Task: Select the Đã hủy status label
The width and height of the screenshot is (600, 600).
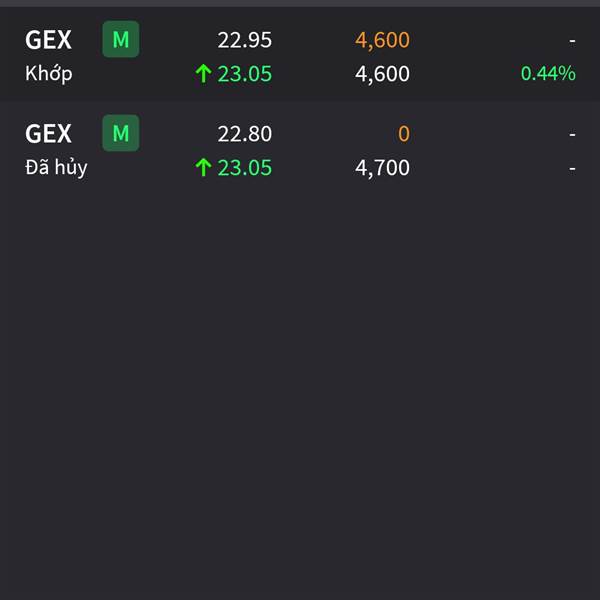Action: coord(56,167)
